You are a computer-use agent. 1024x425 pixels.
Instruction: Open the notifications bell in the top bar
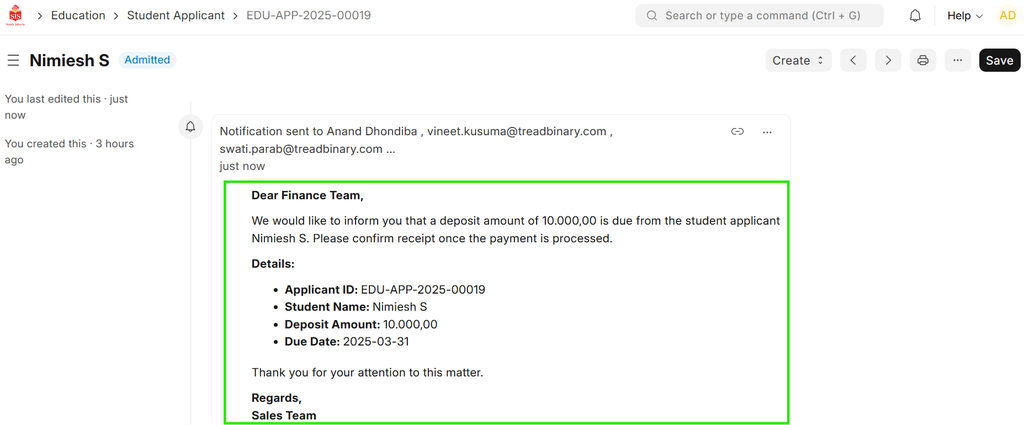(x=915, y=16)
